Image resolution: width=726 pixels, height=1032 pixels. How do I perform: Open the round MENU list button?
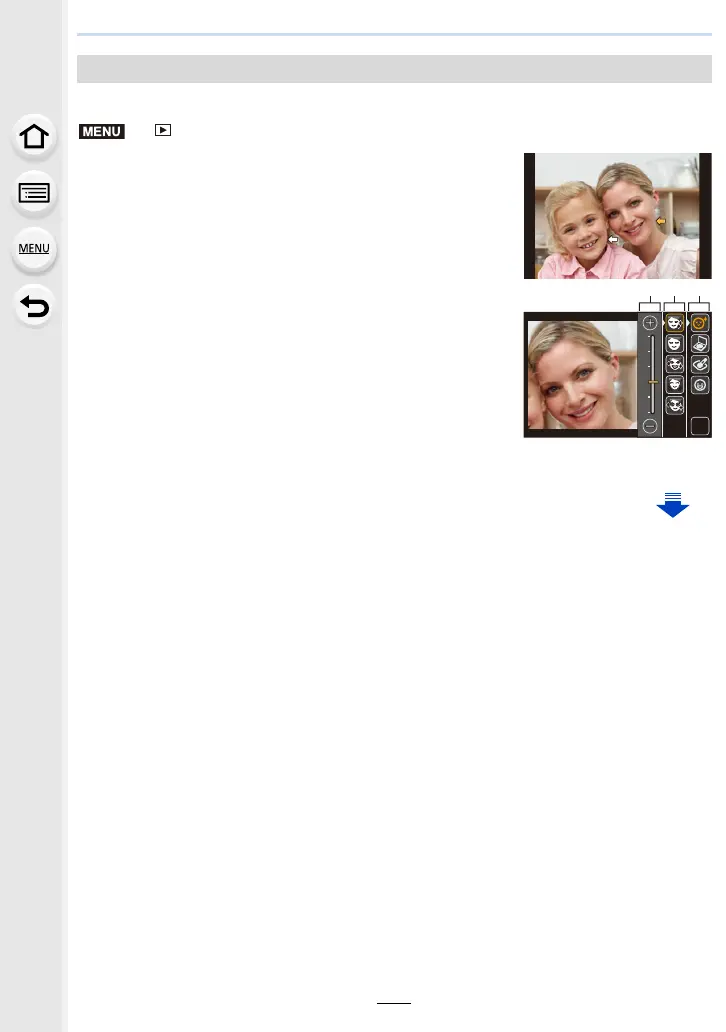coord(34,249)
